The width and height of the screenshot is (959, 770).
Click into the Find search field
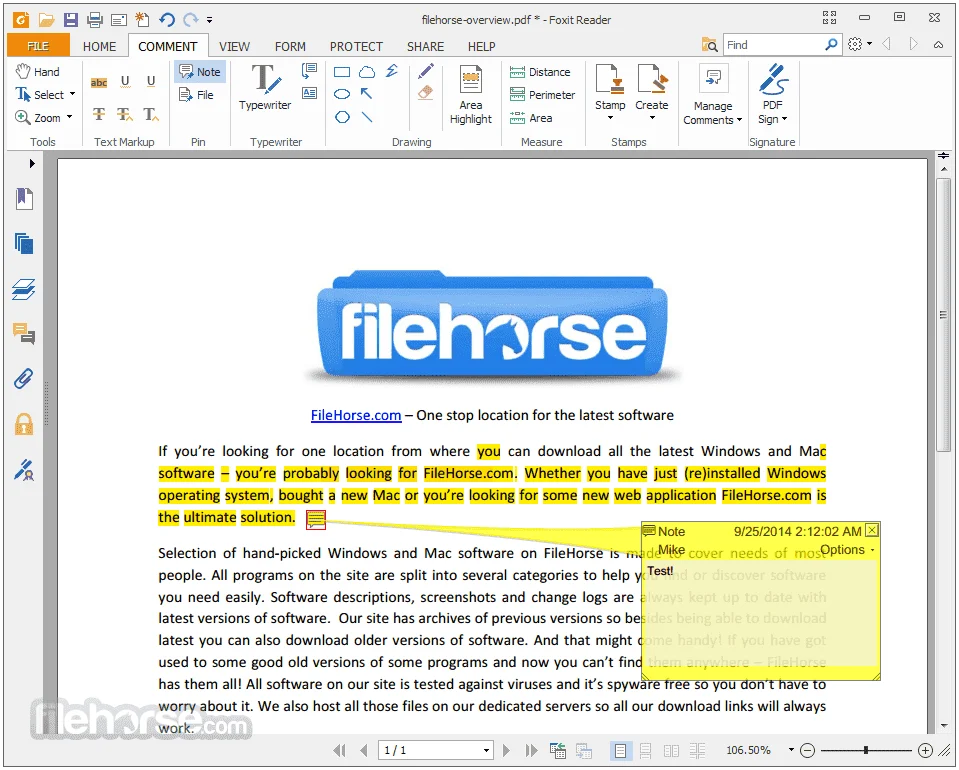pyautogui.click(x=773, y=45)
